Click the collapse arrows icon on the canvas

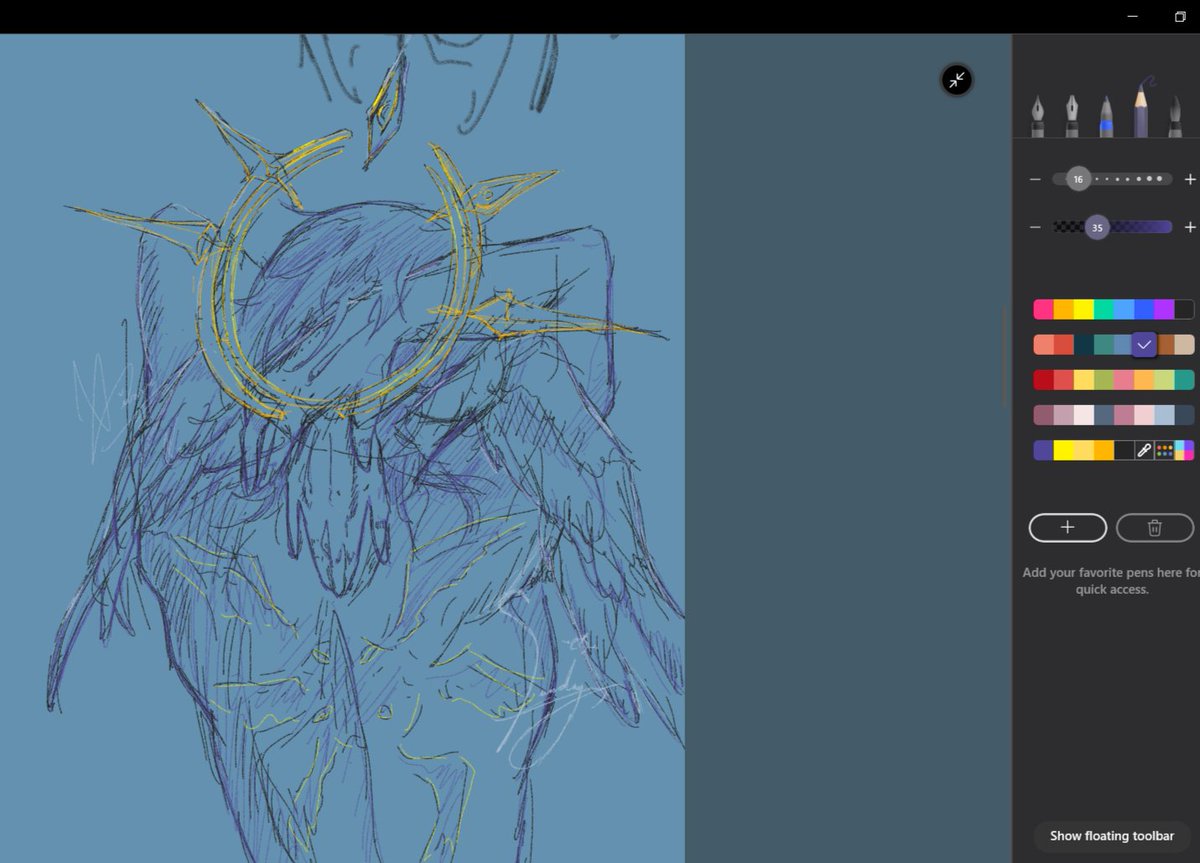[956, 80]
